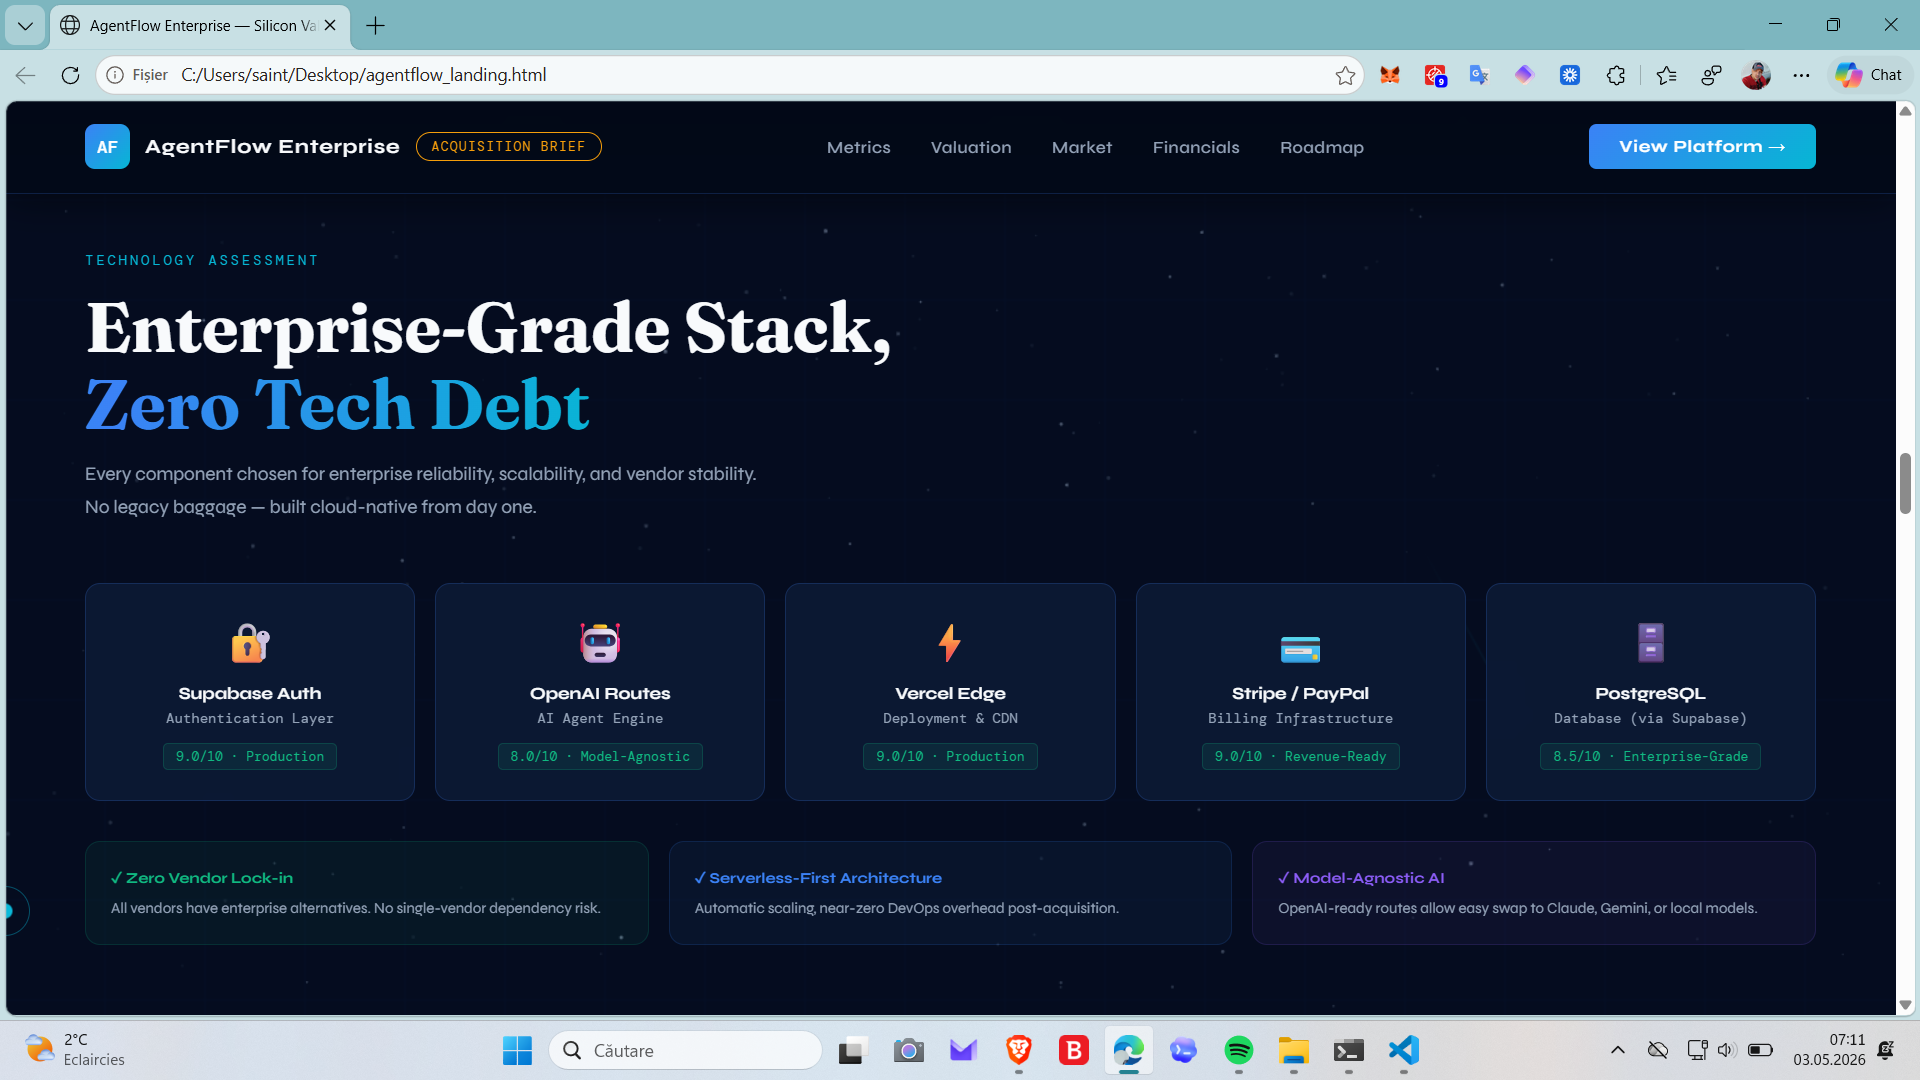Open the Extensions puzzle piece menu

click(1616, 75)
